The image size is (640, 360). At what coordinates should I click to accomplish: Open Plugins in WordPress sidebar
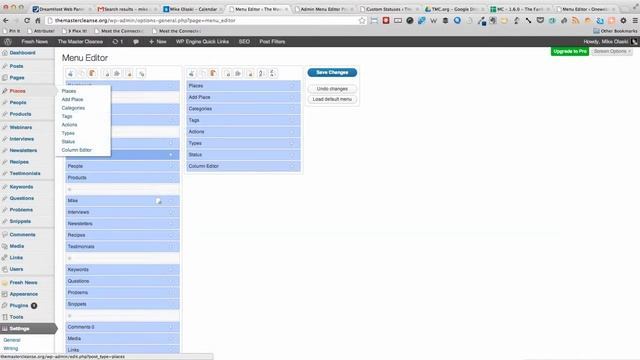tap(19, 306)
